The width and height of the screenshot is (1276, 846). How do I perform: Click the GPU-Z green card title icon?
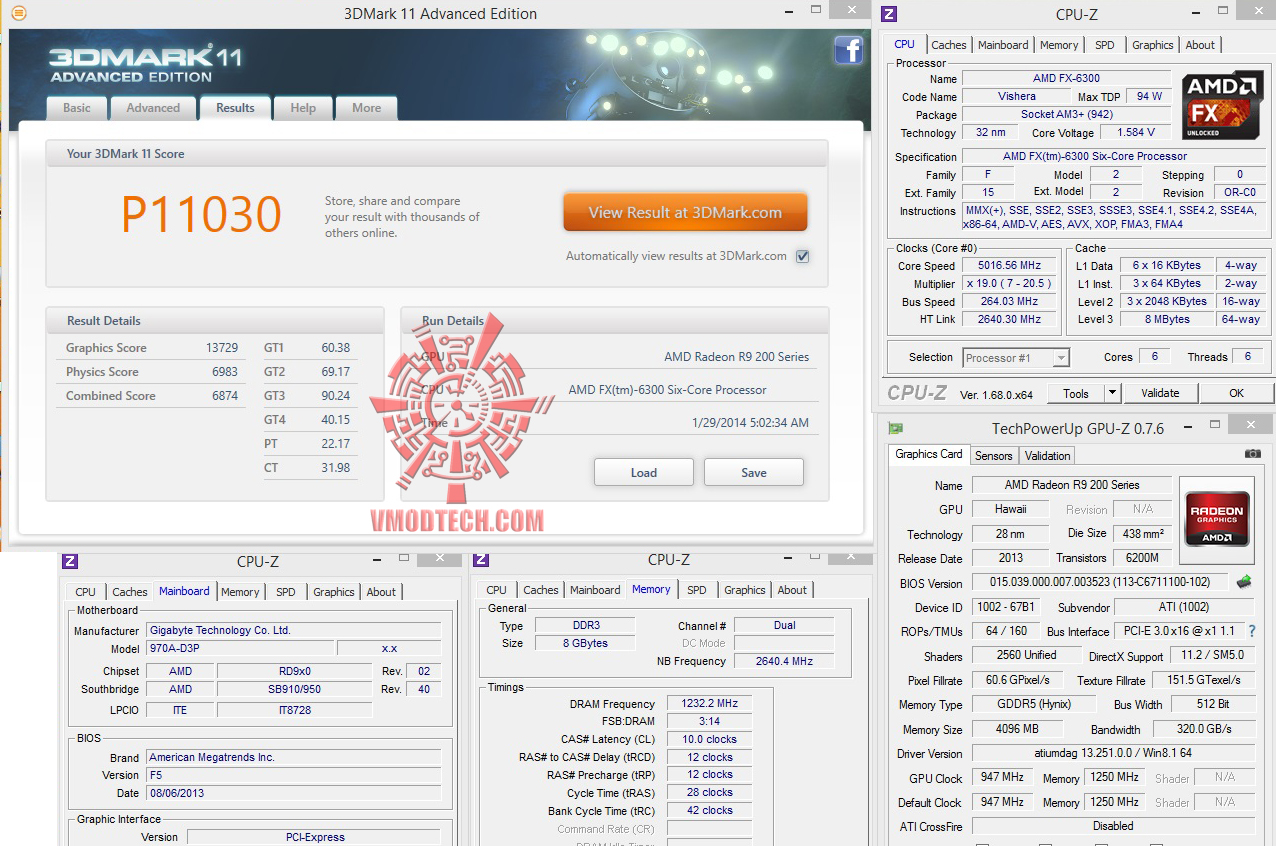click(896, 428)
